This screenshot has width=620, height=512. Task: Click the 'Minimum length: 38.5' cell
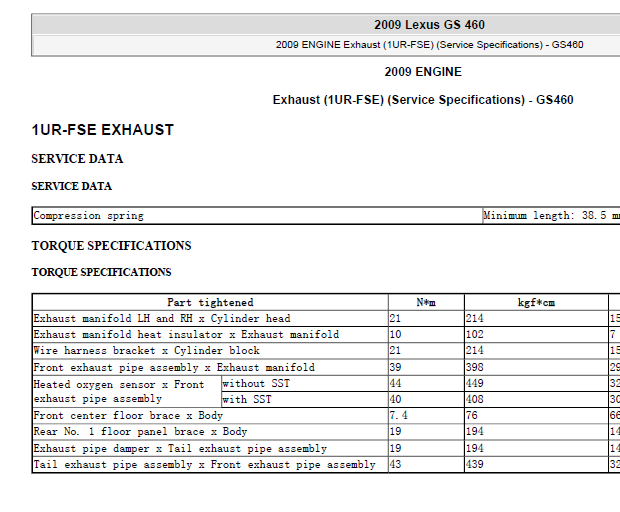coord(551,216)
